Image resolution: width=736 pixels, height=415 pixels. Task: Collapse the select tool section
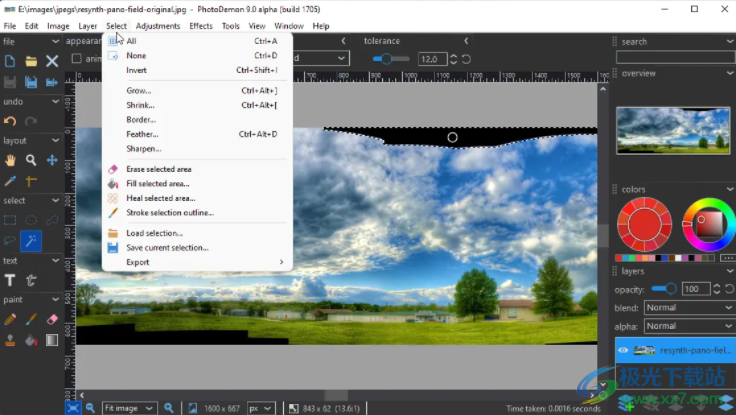click(x=55, y=200)
